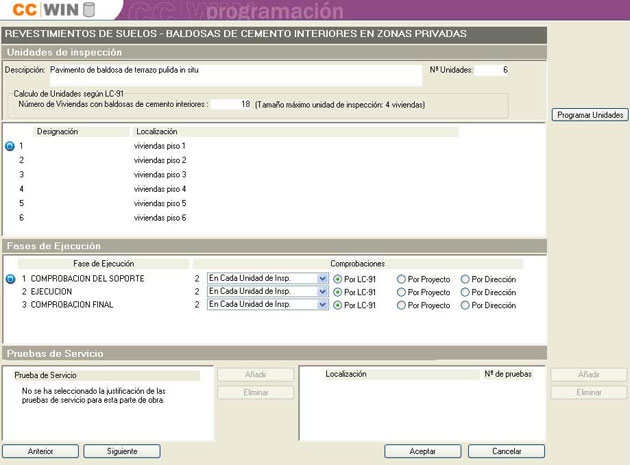Click the Aceptar button
Viewport: 630px width, 465px height.
tap(422, 451)
